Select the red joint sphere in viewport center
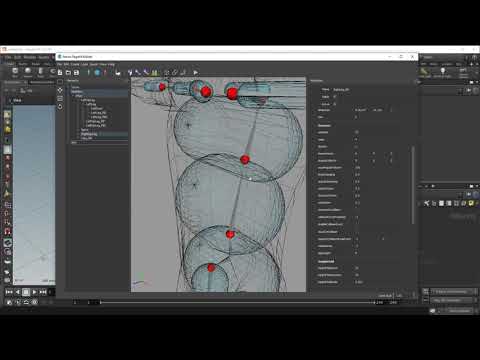This screenshot has width=480, height=360. tap(245, 160)
